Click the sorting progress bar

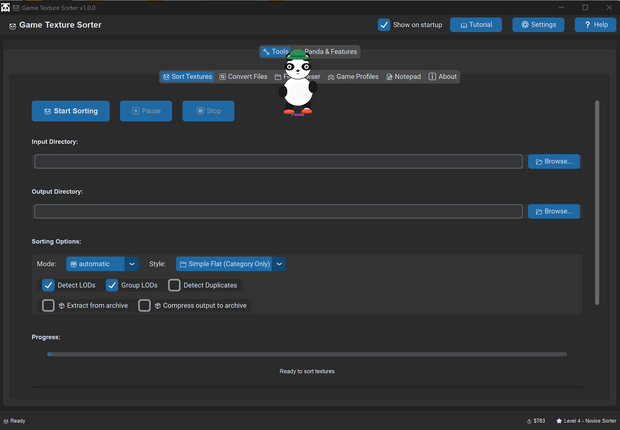coord(306,354)
